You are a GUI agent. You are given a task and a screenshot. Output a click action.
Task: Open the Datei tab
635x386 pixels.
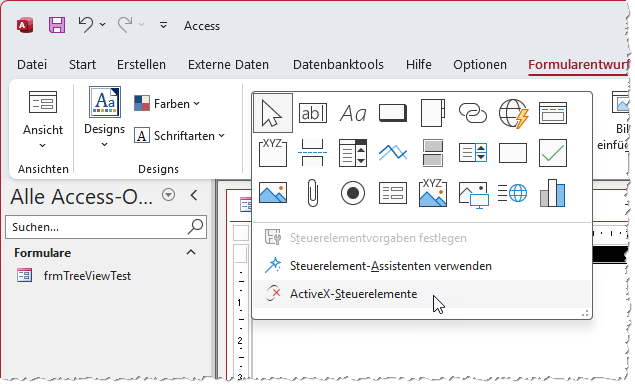(x=32, y=64)
